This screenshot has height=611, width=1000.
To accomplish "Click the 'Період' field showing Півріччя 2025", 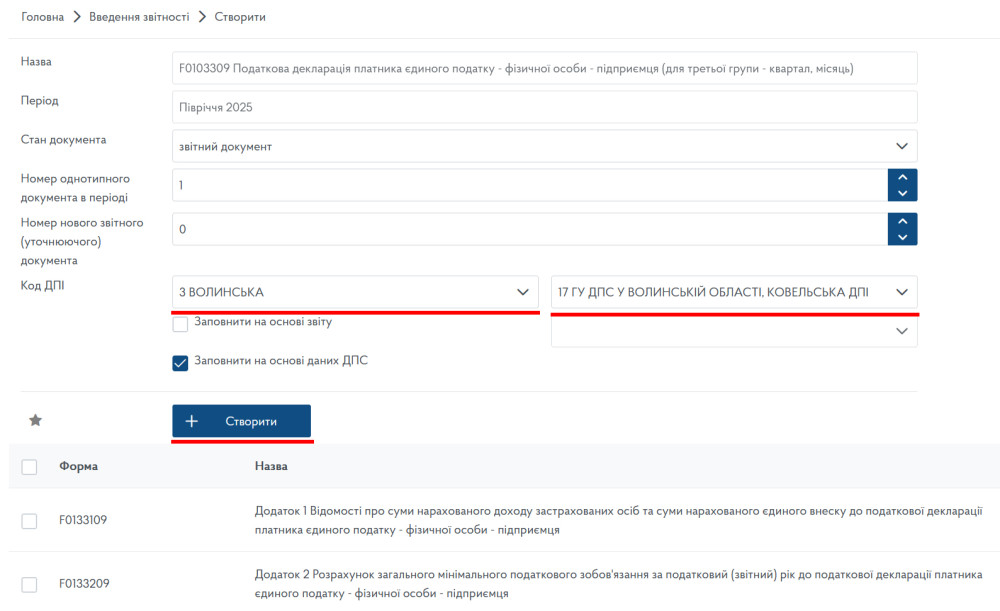I will coord(544,107).
